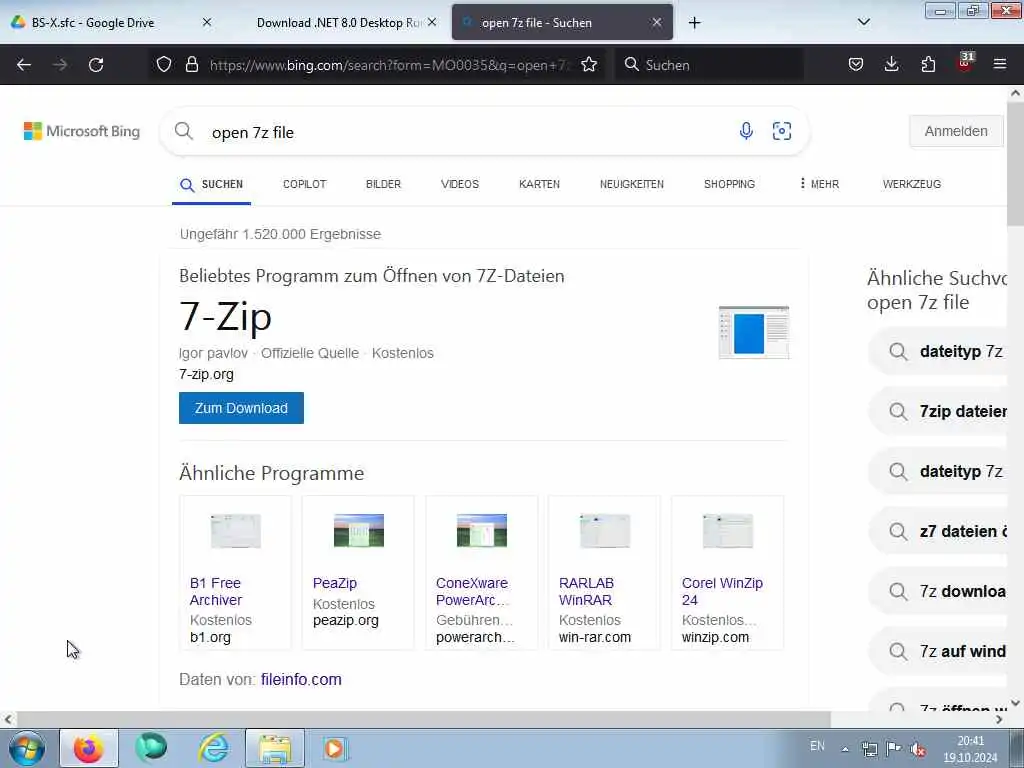Open the SHOPPING tab

729,184
